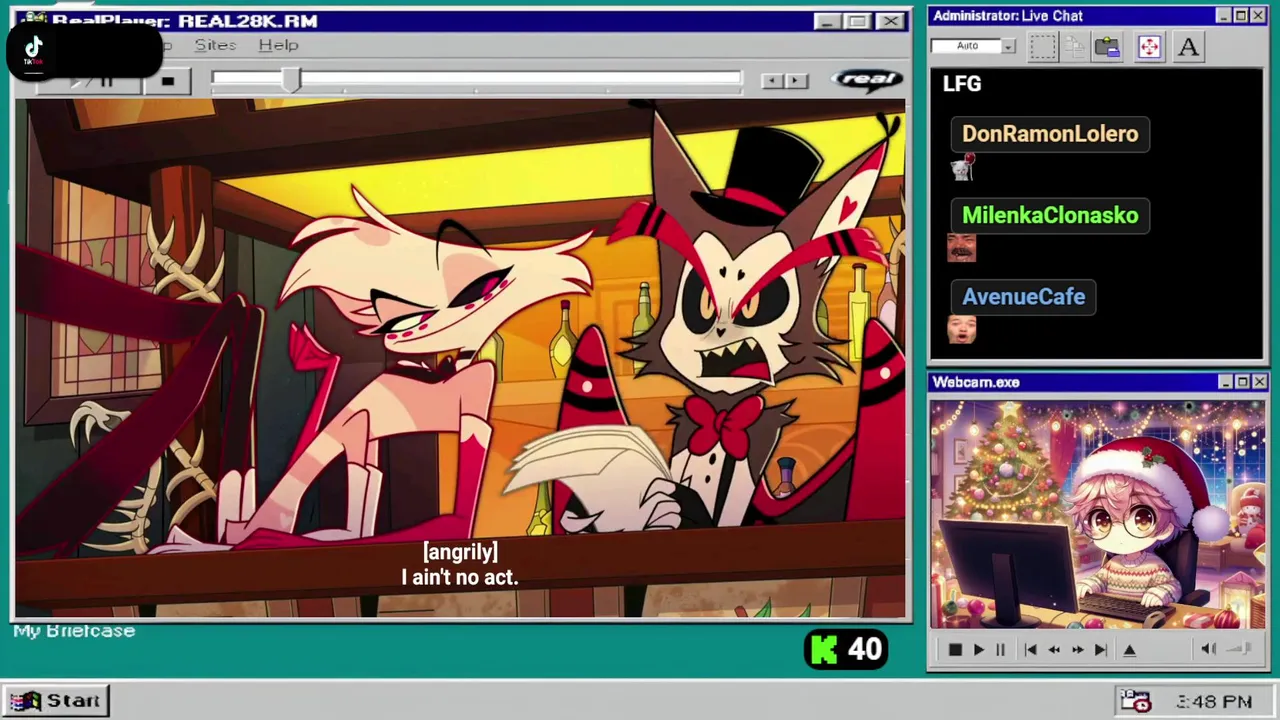Click the LFG chat message
This screenshot has width=1280, height=720.
click(962, 84)
